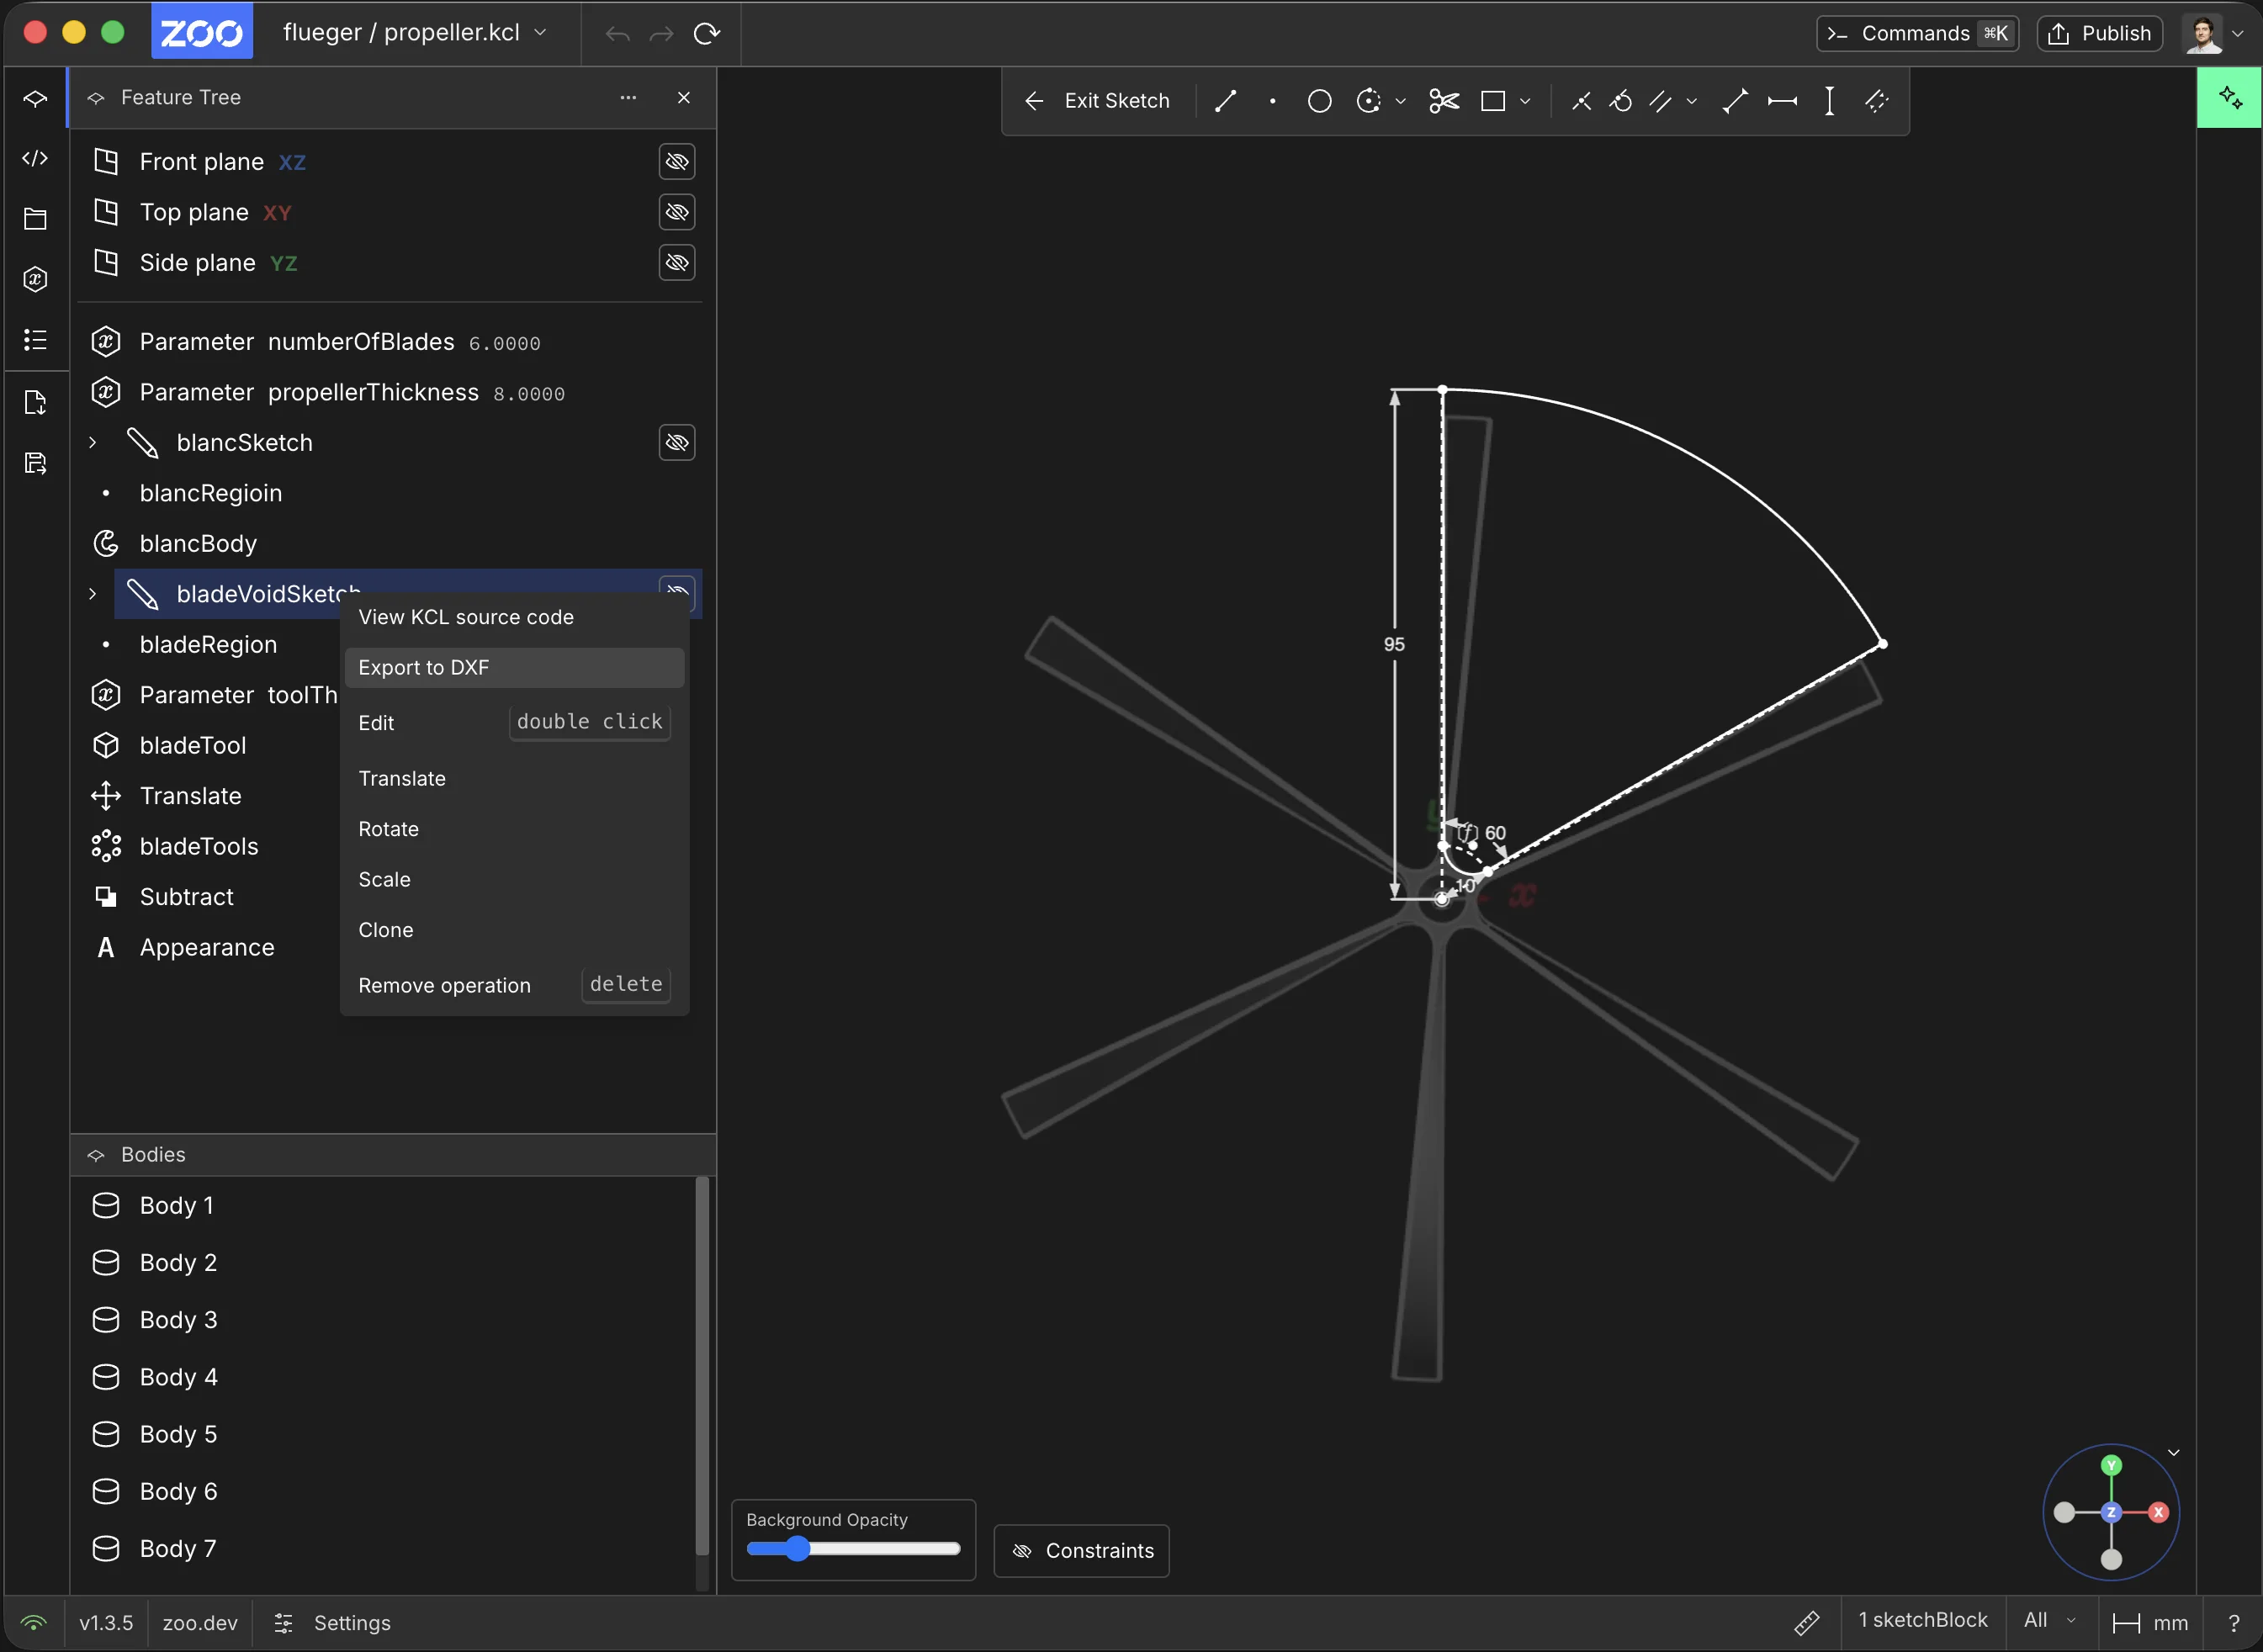The image size is (2263, 1652).
Task: Apply the Tangent constraint tool
Action: coord(1621,101)
